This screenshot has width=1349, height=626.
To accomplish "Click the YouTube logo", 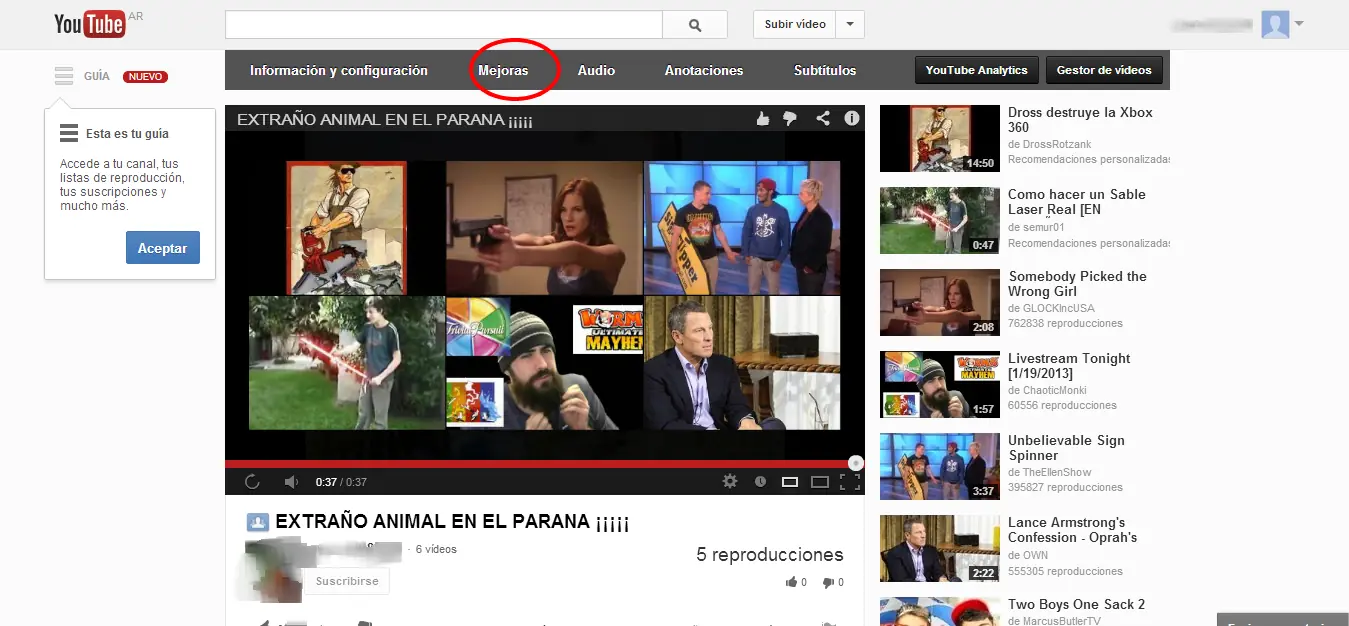I will click(x=90, y=24).
